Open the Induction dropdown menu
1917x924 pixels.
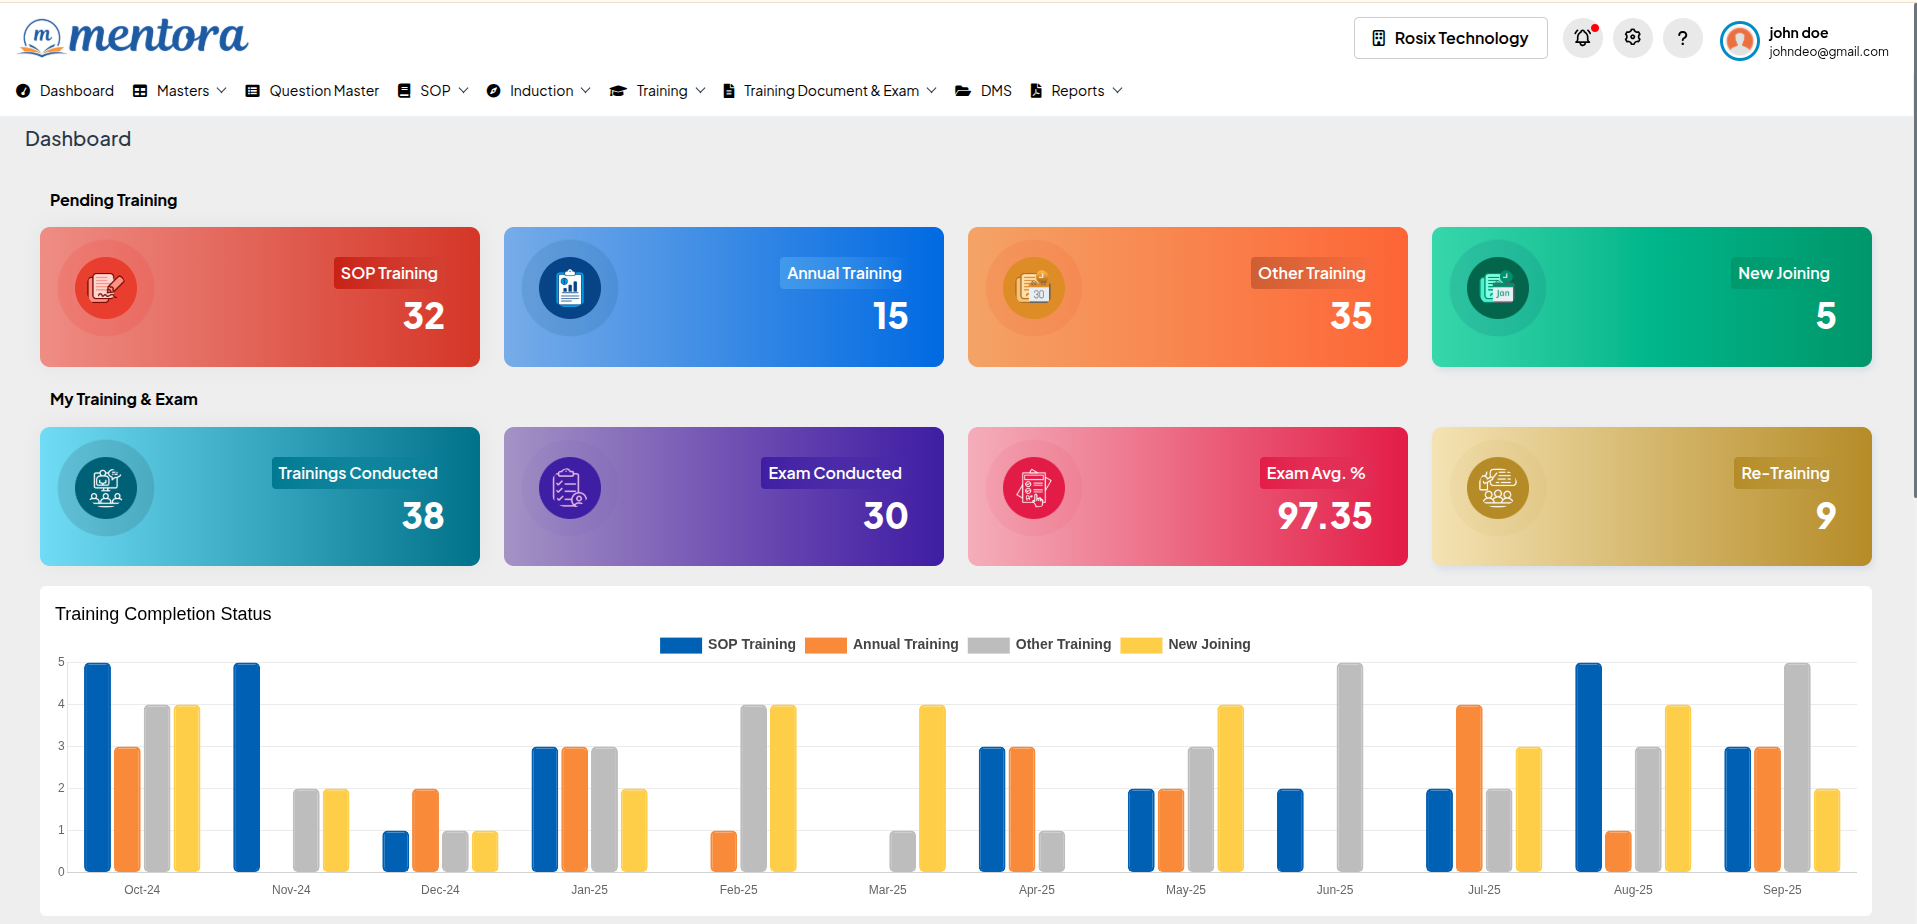tap(539, 91)
